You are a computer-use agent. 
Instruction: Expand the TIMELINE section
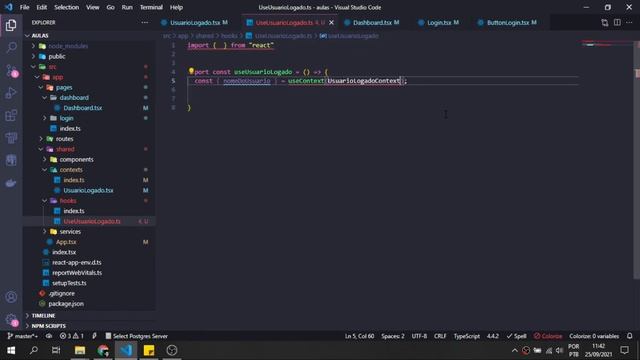[90, 316]
